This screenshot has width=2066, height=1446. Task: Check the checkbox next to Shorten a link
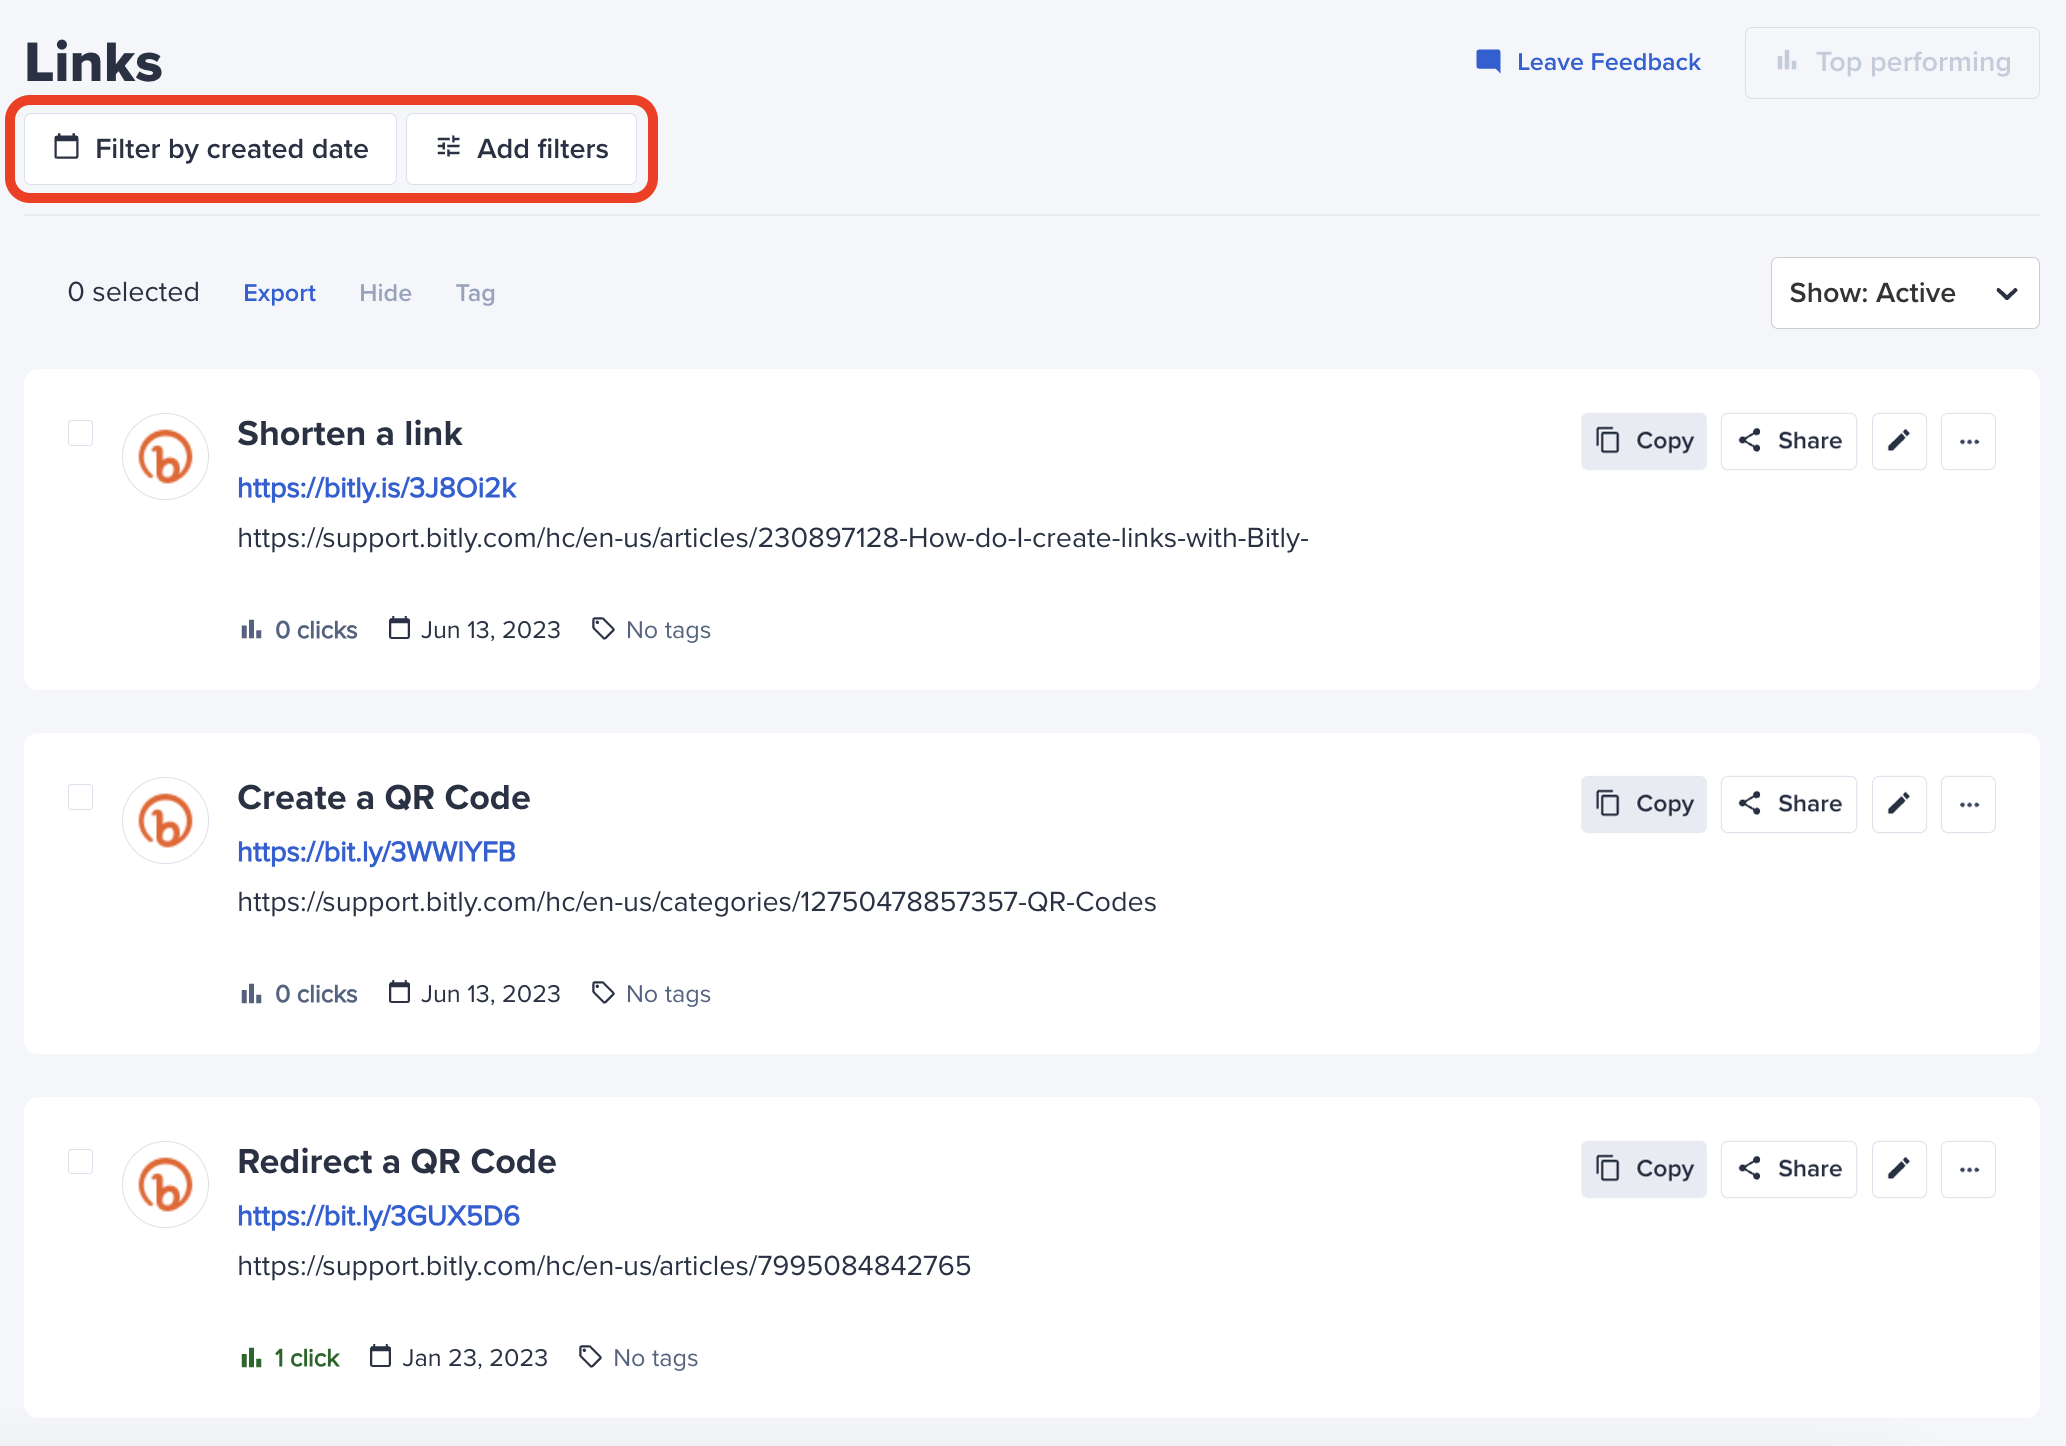click(x=79, y=433)
